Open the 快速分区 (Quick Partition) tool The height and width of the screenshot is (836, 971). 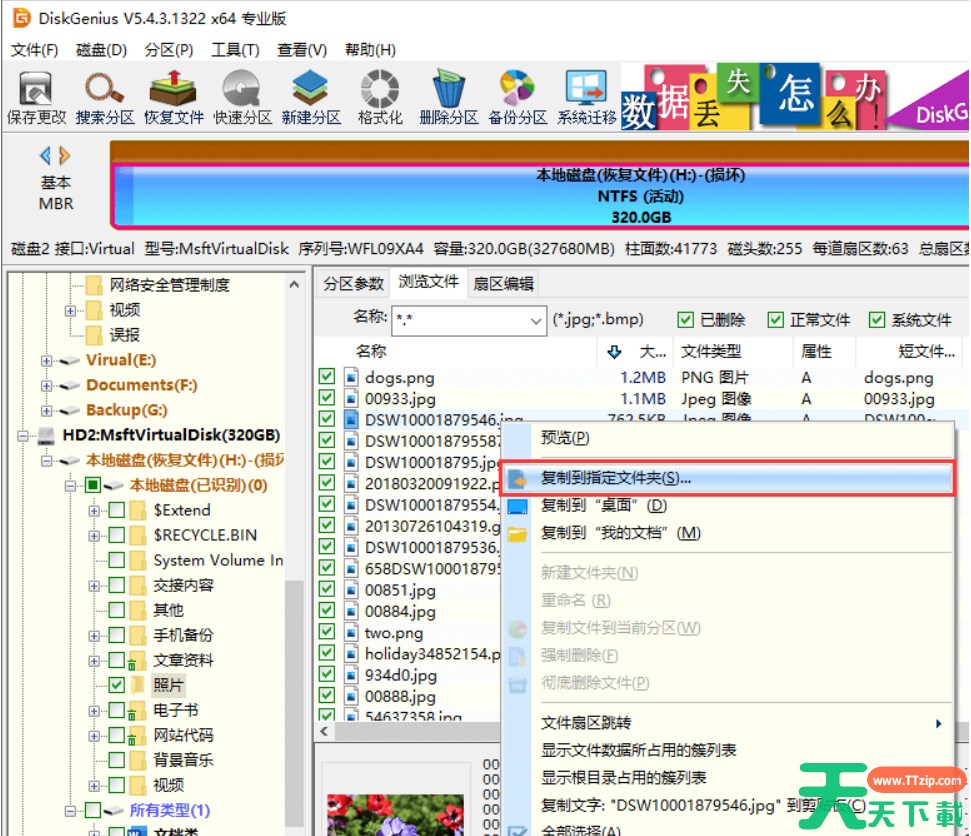click(x=242, y=95)
